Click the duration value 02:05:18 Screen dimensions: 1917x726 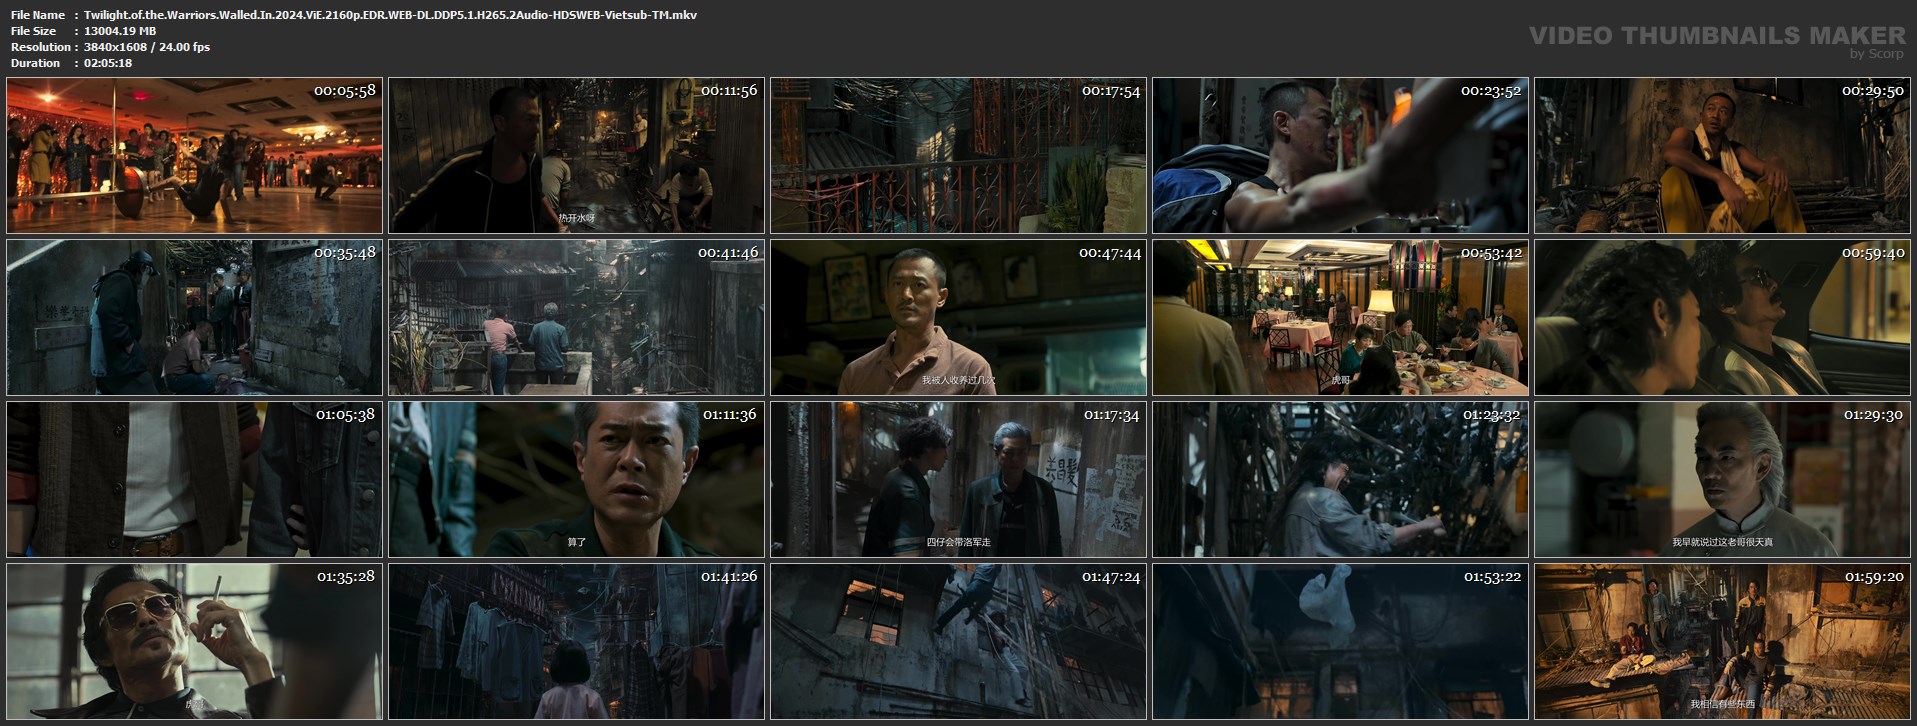108,63
